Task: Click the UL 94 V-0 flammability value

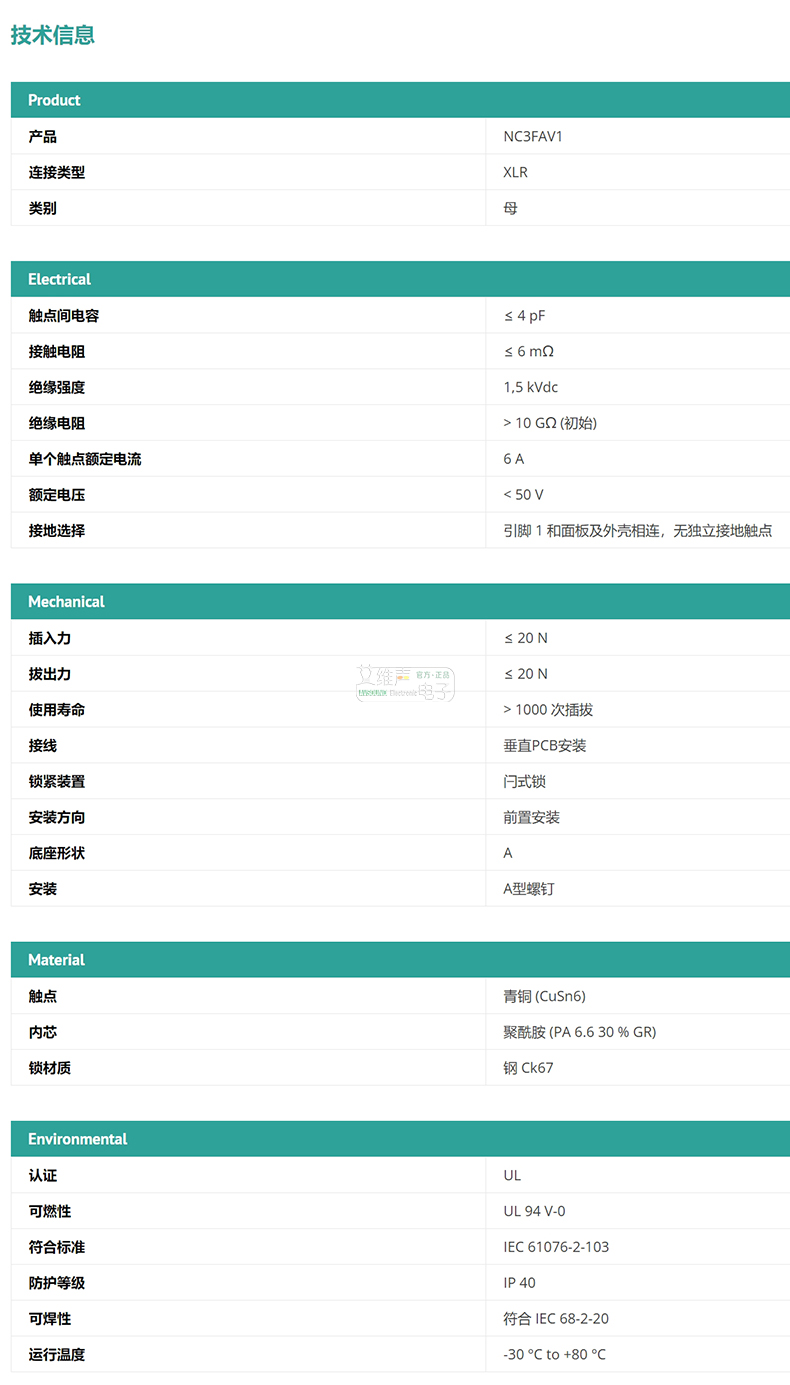Action: 534,1211
